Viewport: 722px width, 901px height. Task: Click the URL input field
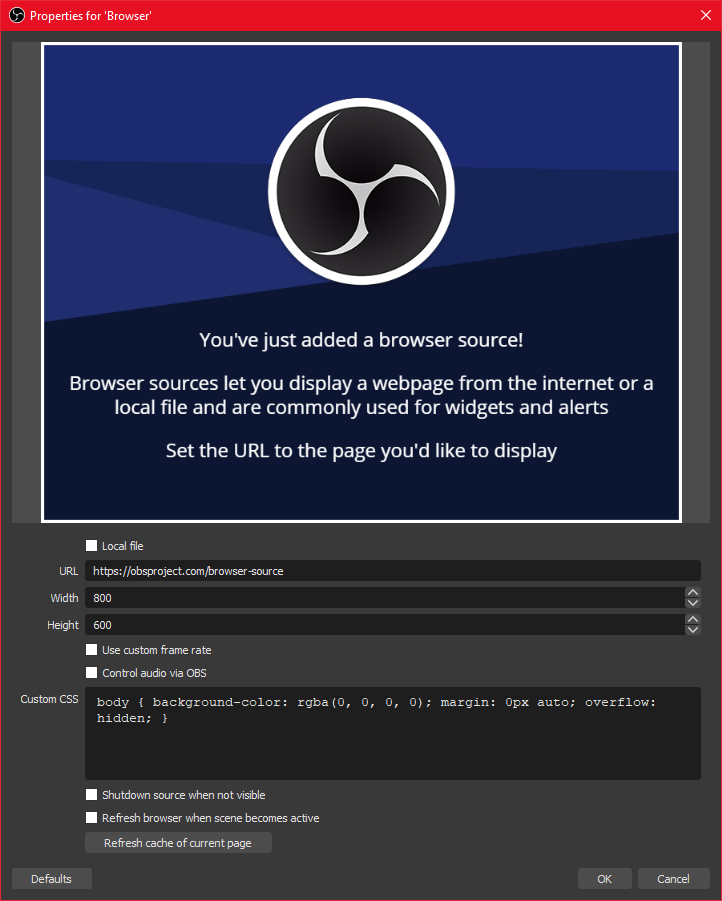point(393,571)
